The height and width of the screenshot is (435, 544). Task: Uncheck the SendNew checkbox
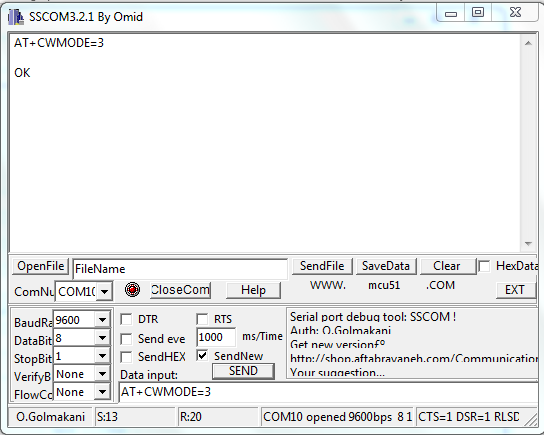pyautogui.click(x=202, y=355)
